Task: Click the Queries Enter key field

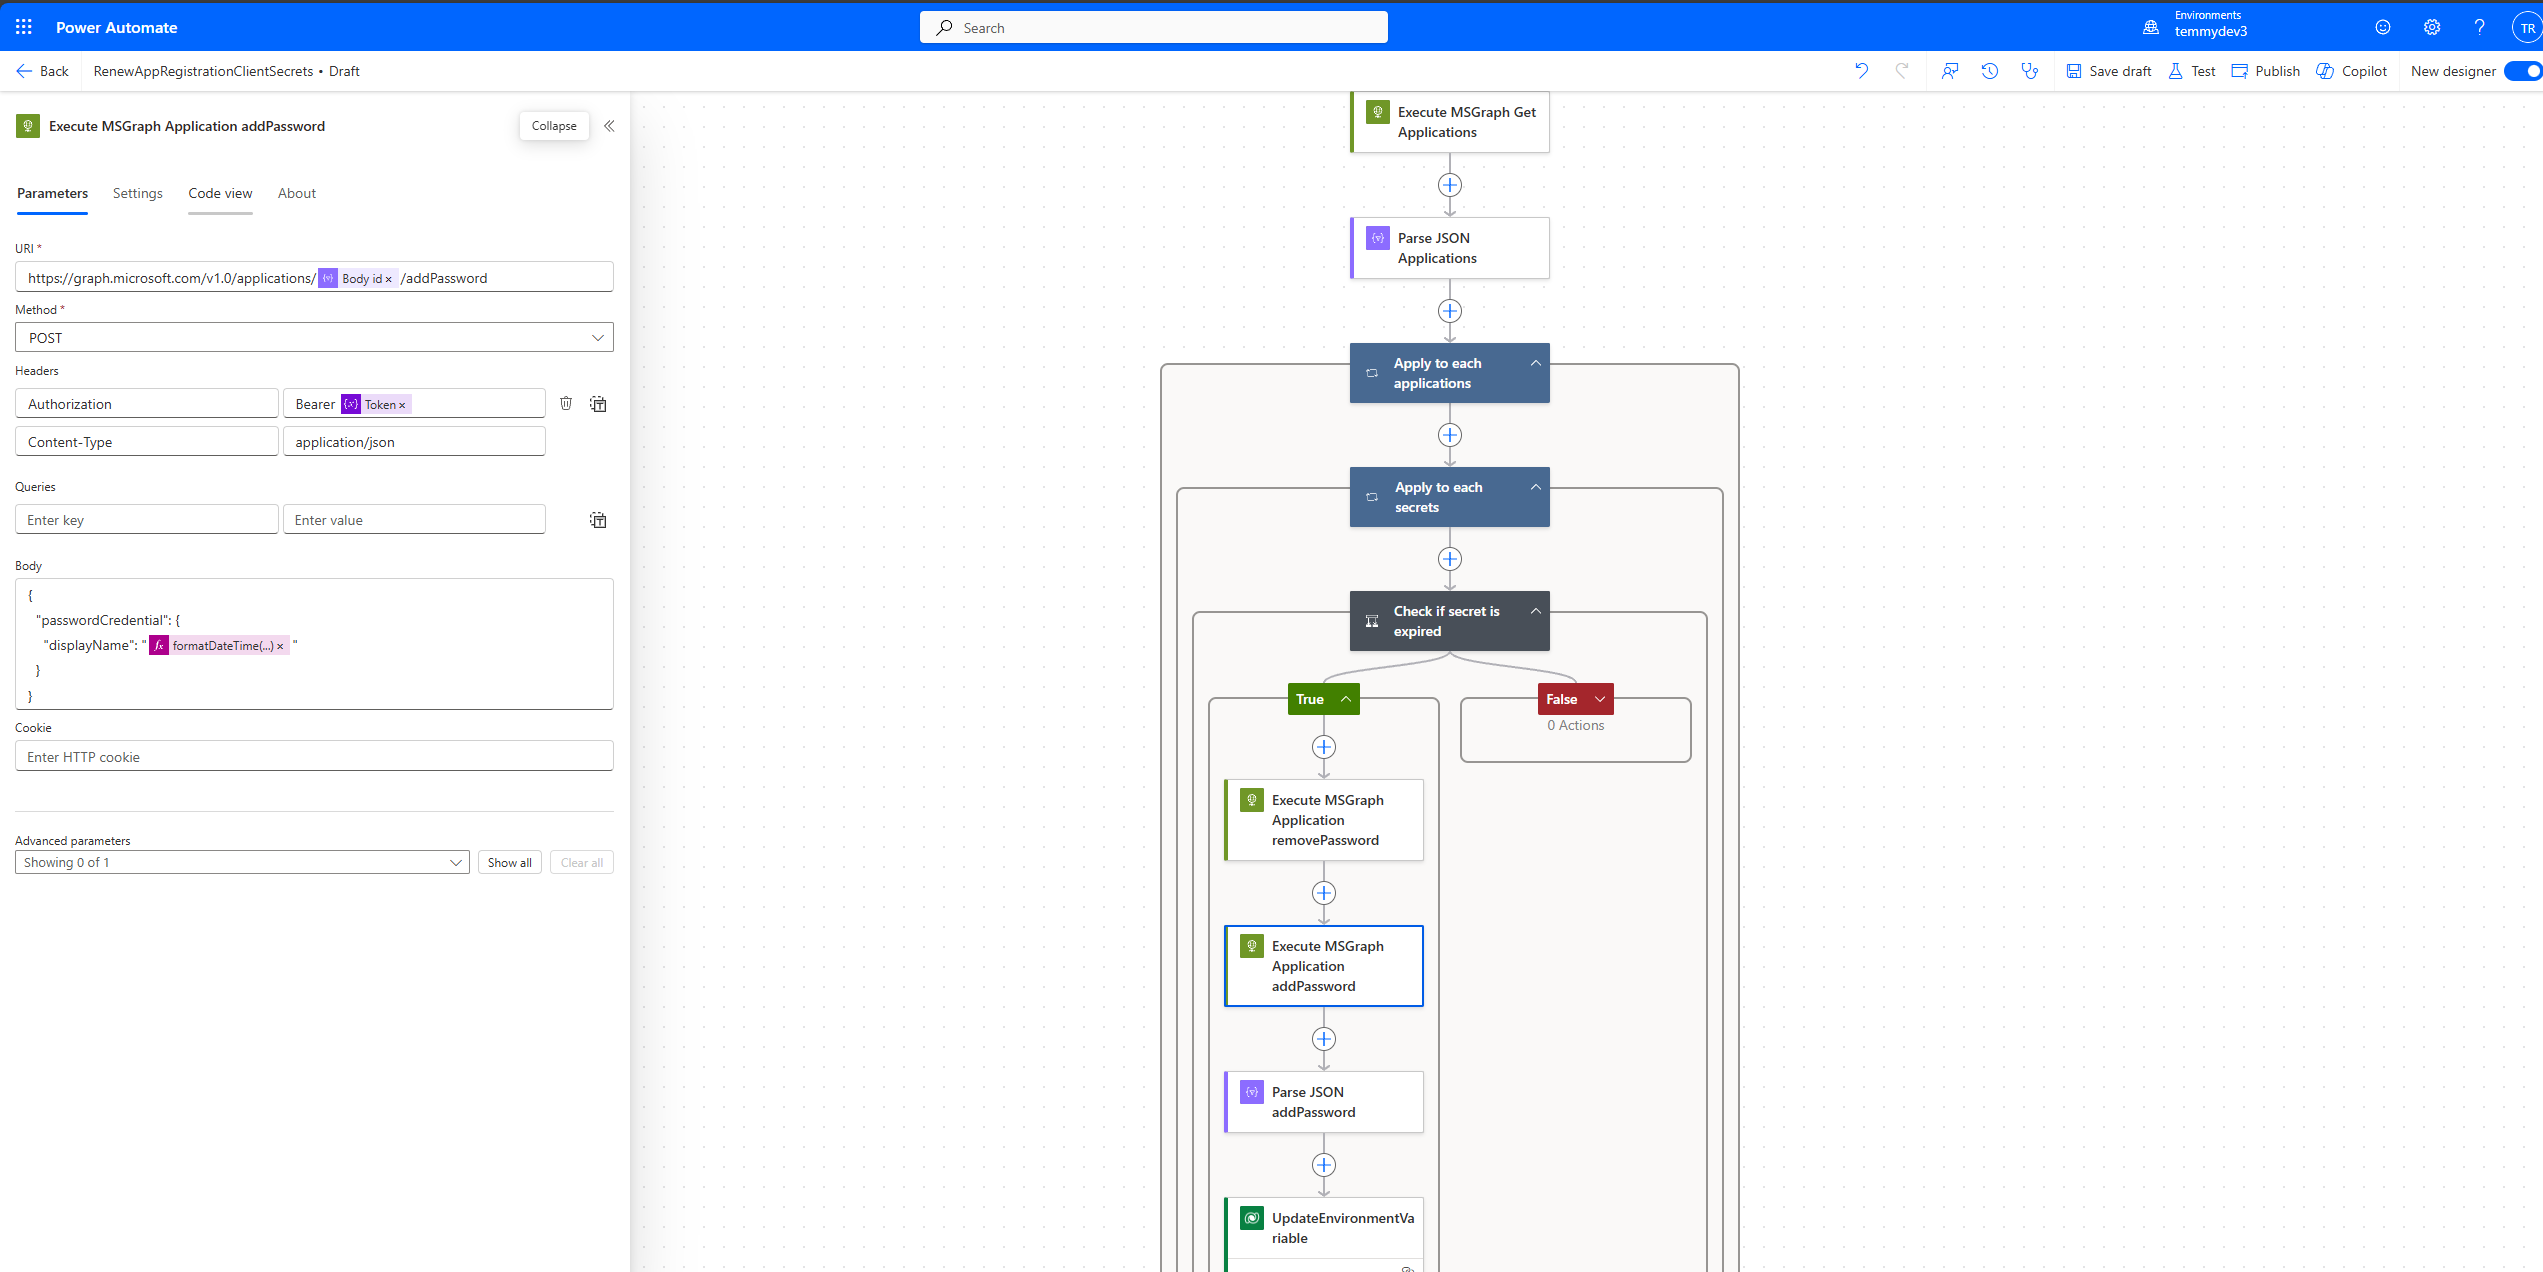Action: 146,520
